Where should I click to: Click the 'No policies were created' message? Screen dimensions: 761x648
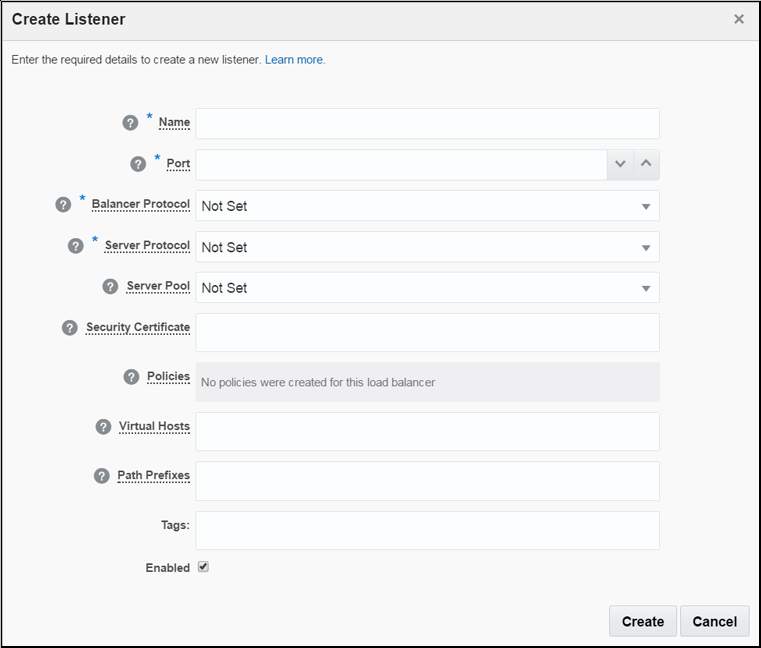point(318,382)
